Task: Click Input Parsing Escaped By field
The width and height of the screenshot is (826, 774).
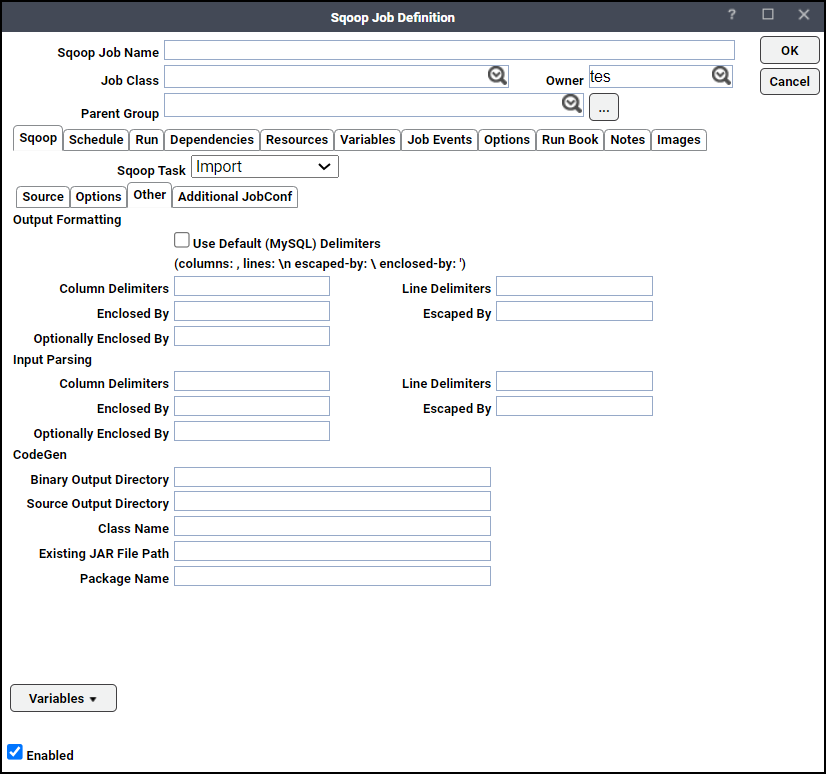Action: (574, 406)
